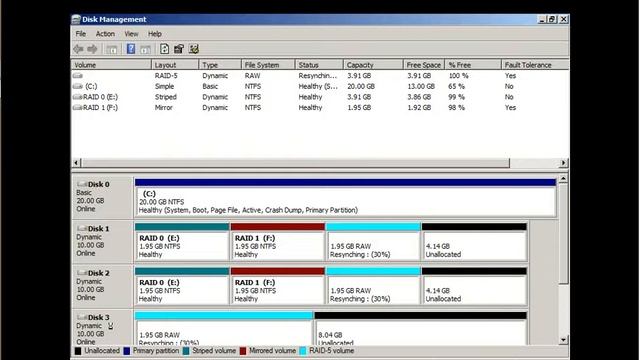Click the Disk 2 disk icon

(82, 273)
